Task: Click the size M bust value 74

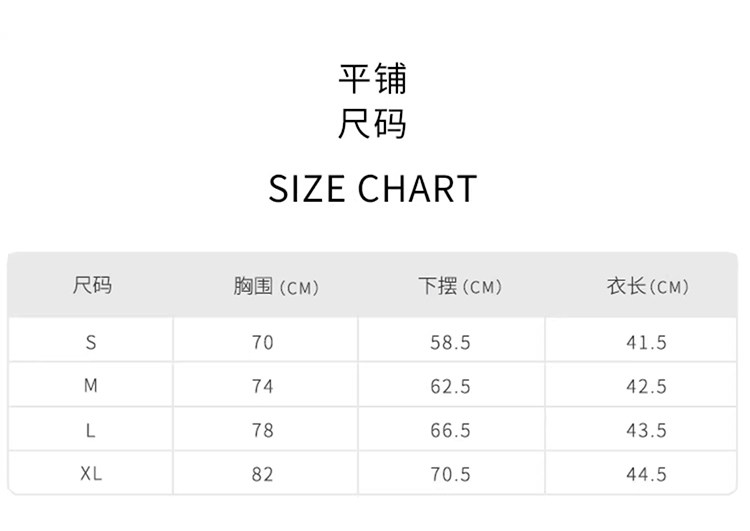Action: coord(262,387)
